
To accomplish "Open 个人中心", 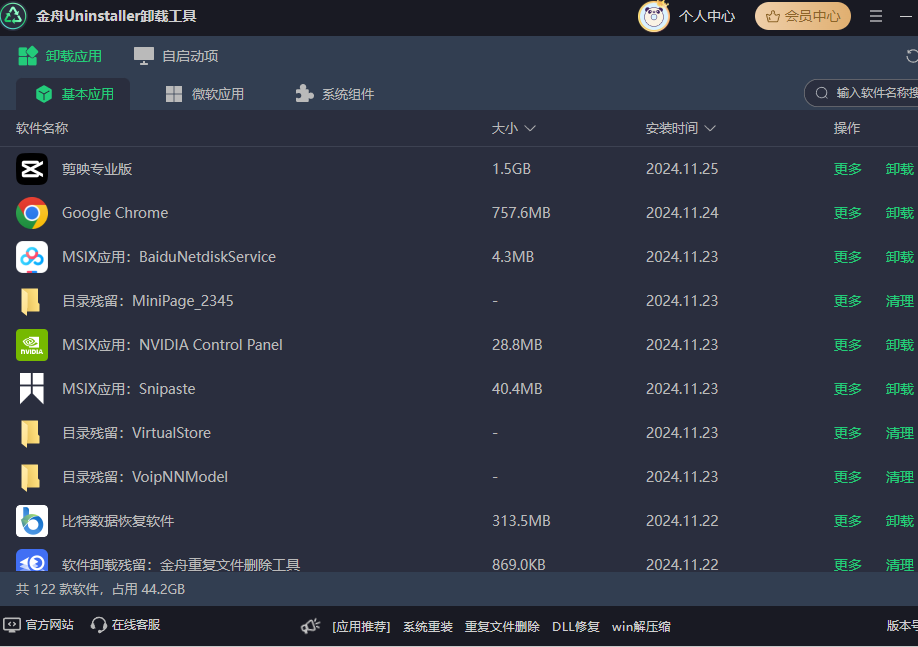I will pos(707,16).
